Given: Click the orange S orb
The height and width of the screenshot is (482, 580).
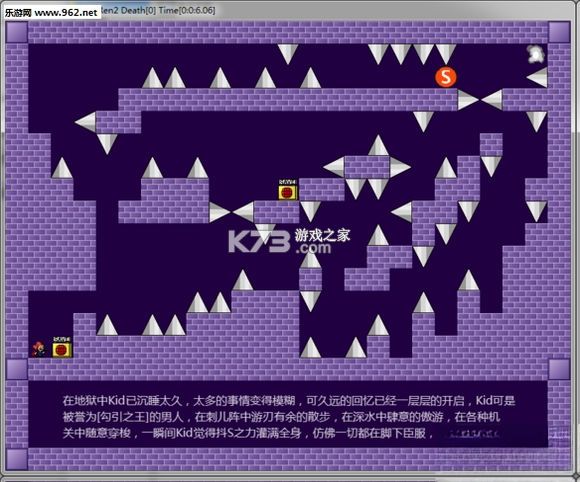Looking at the screenshot, I should point(445,77).
